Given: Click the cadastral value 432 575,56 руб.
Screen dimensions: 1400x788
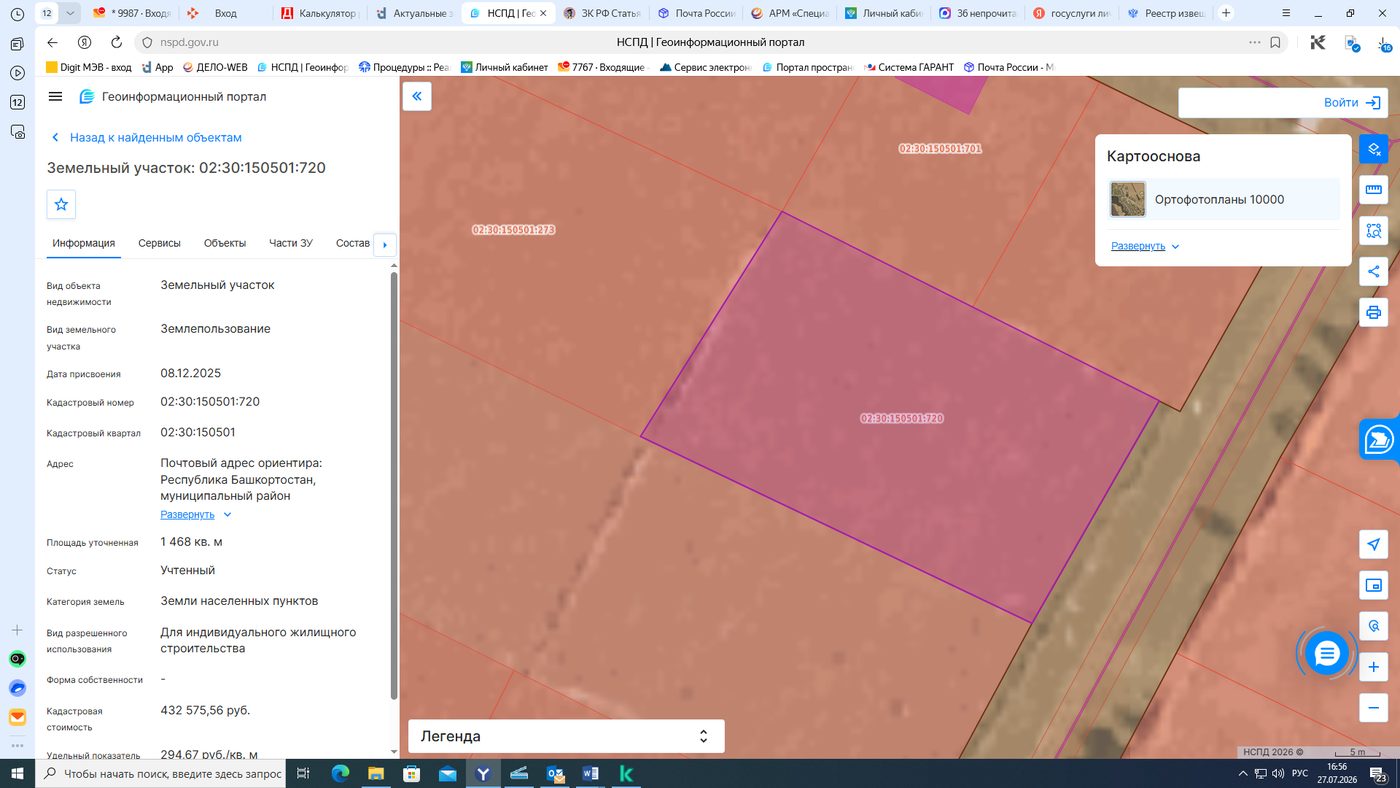Looking at the screenshot, I should tap(205, 711).
